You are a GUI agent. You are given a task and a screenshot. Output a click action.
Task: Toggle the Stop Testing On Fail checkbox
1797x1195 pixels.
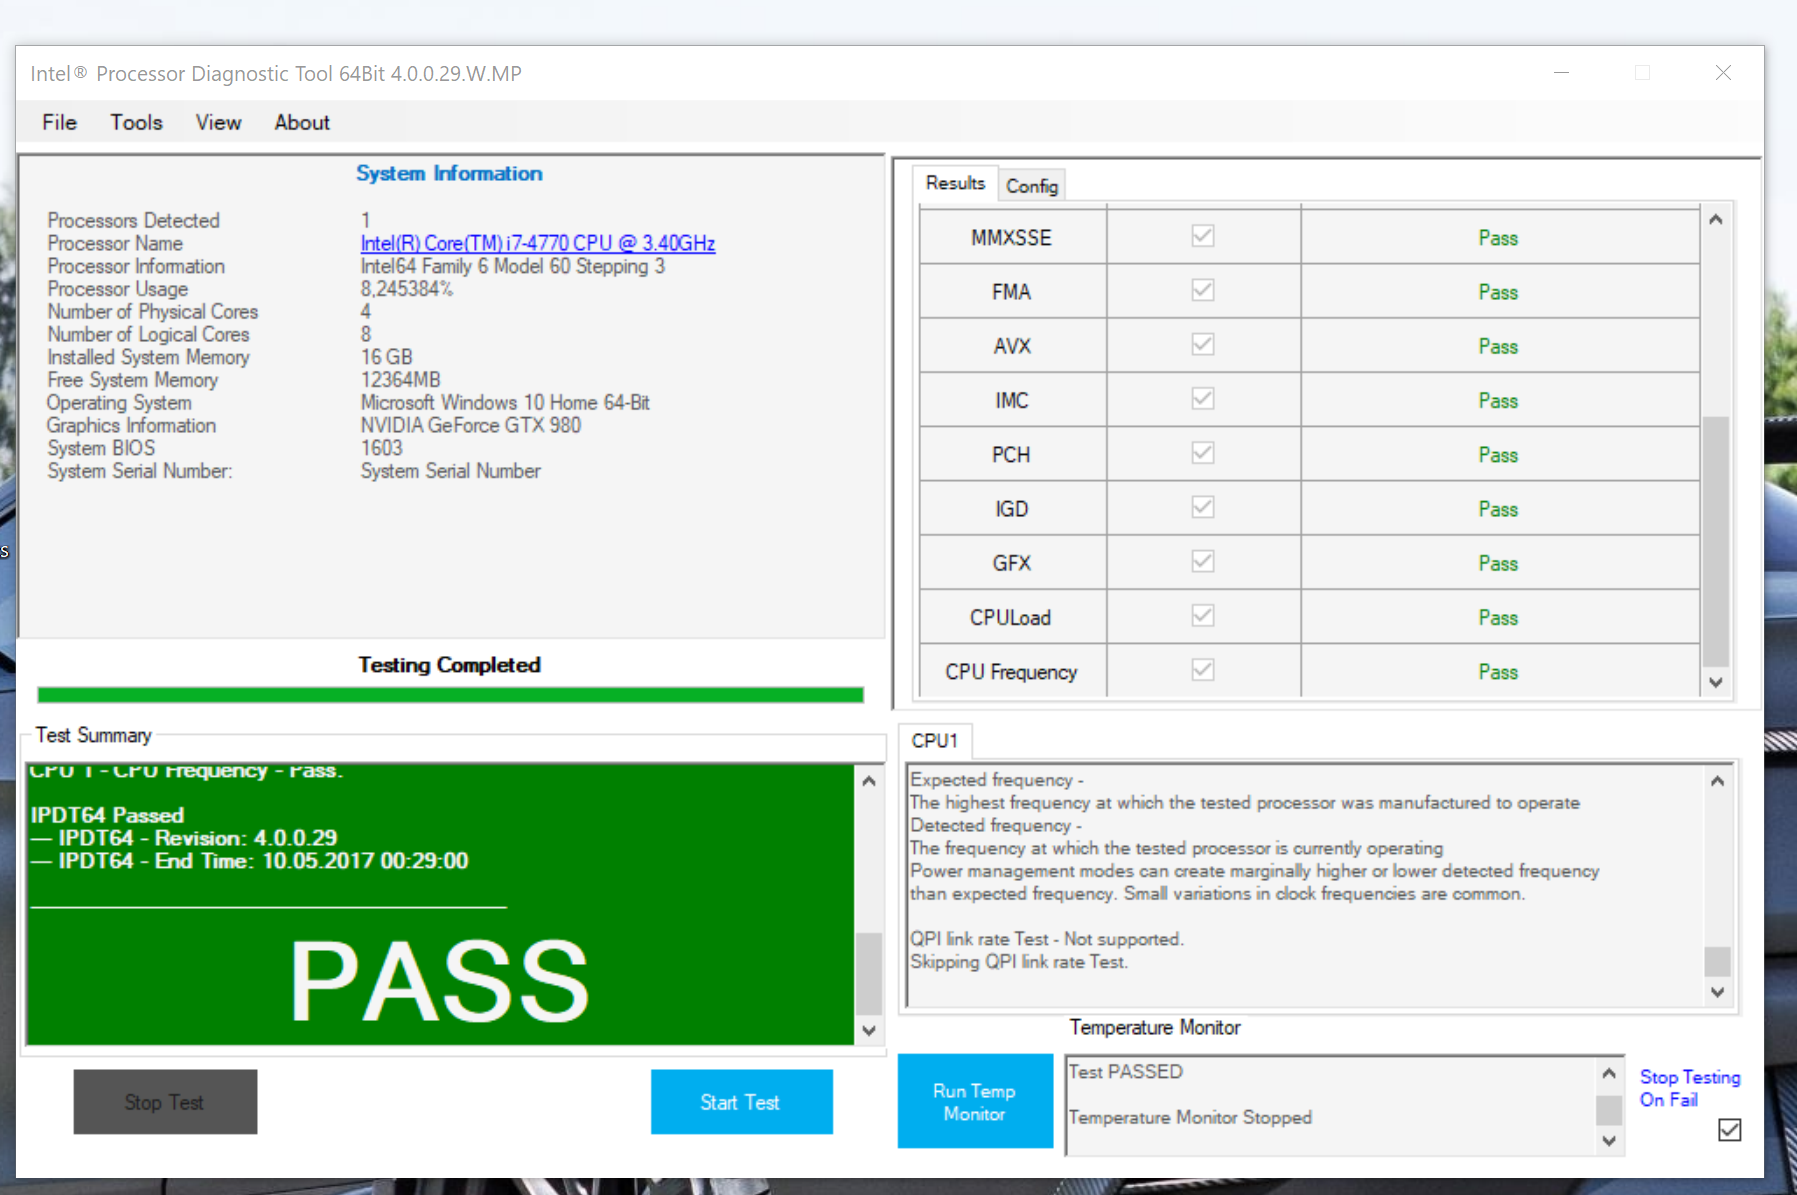1729,1130
